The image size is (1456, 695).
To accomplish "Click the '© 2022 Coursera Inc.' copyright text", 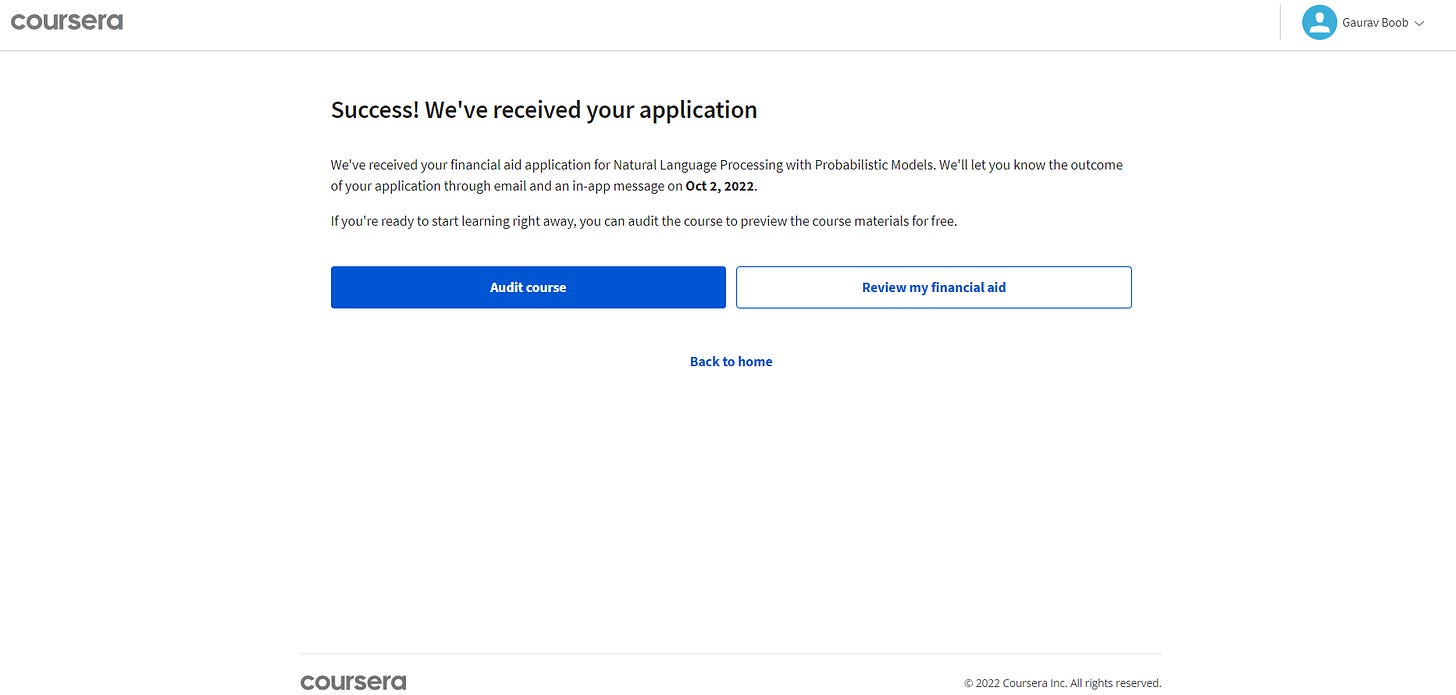I will [1063, 683].
